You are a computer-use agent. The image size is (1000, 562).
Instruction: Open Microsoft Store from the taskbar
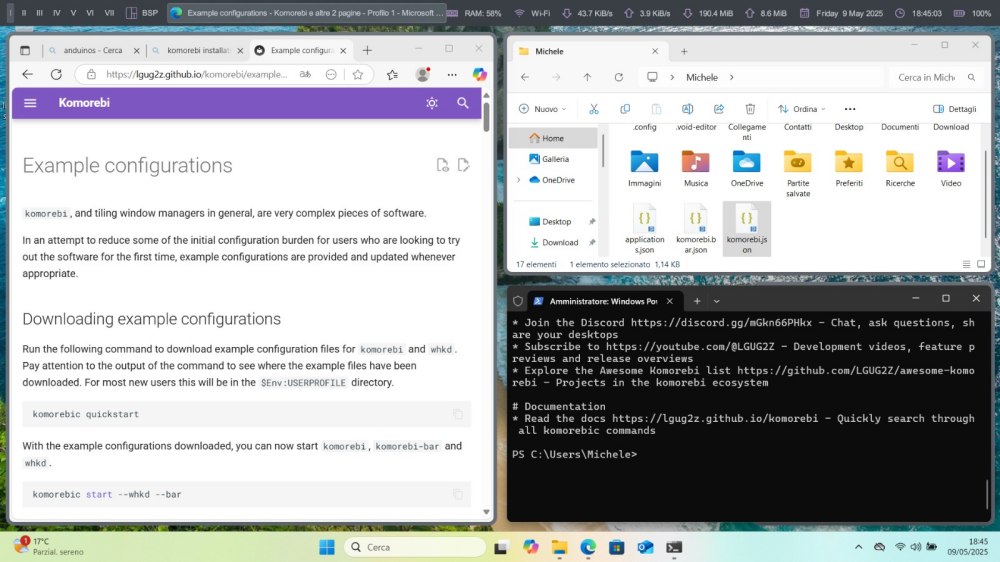(x=616, y=547)
